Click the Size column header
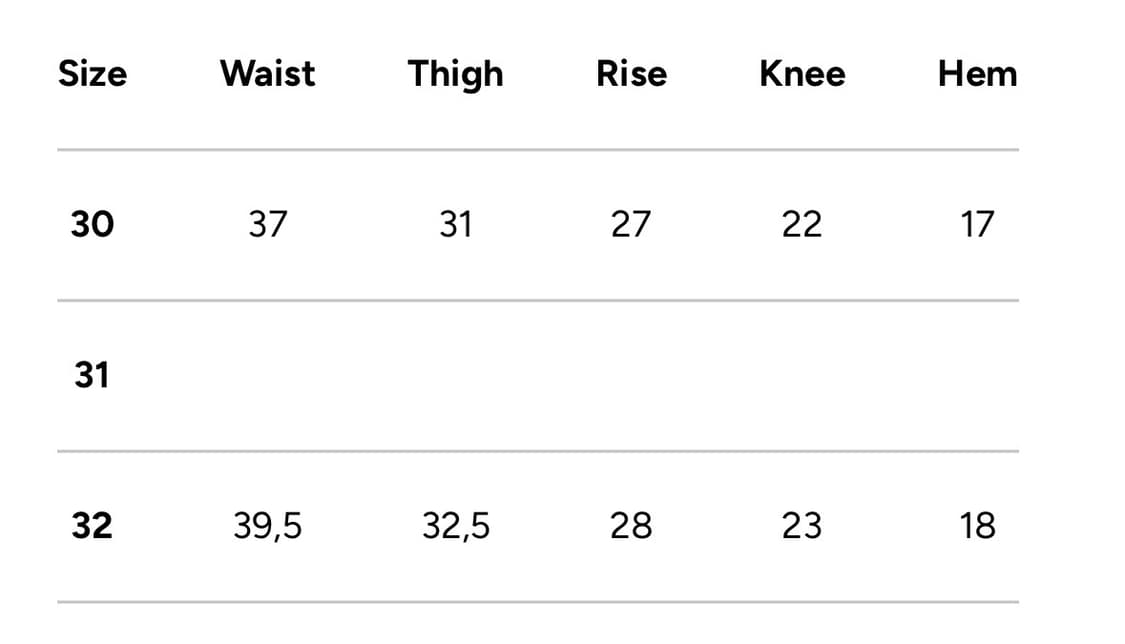 92,74
